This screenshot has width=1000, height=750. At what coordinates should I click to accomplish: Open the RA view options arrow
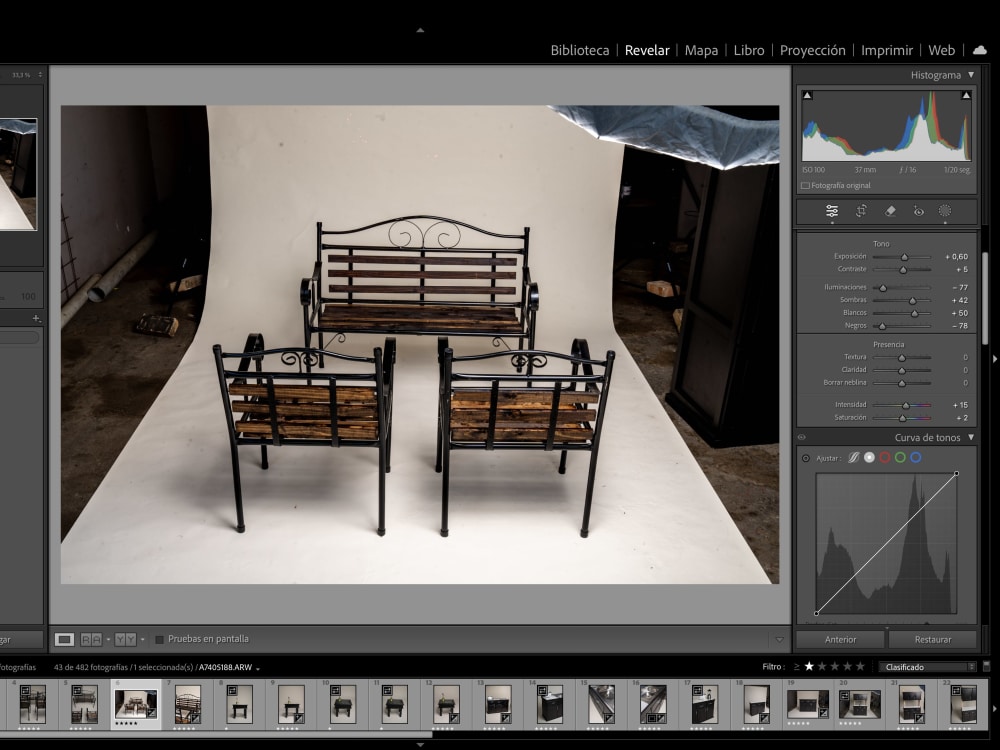(108, 639)
